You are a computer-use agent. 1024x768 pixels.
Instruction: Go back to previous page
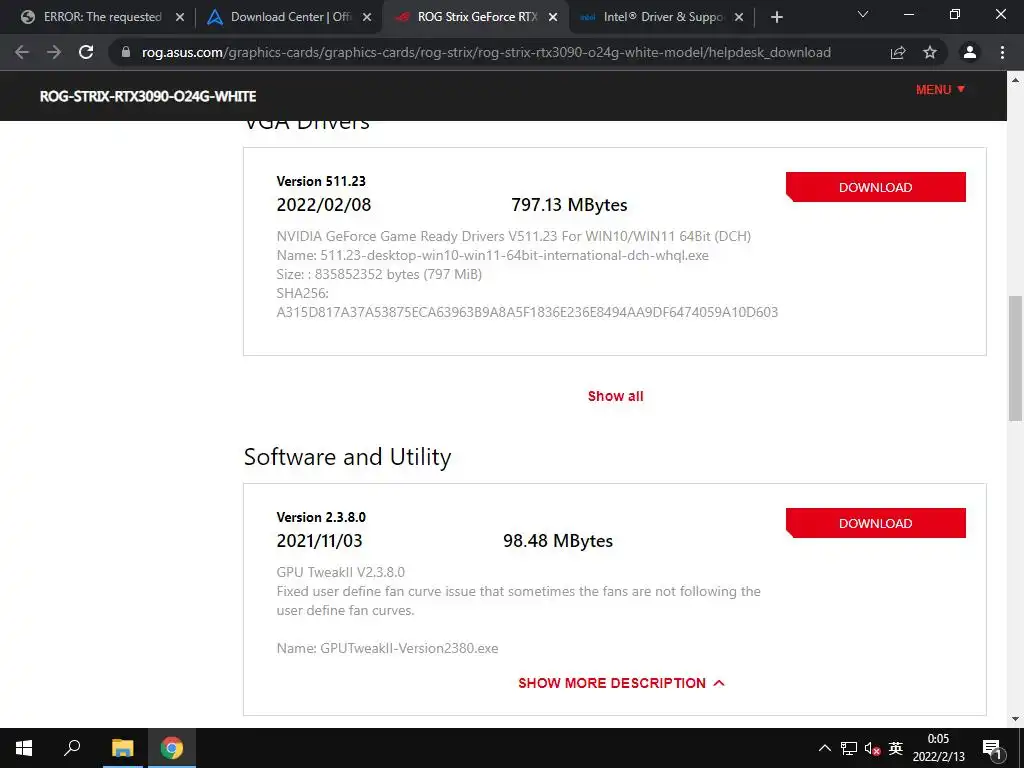pos(22,52)
